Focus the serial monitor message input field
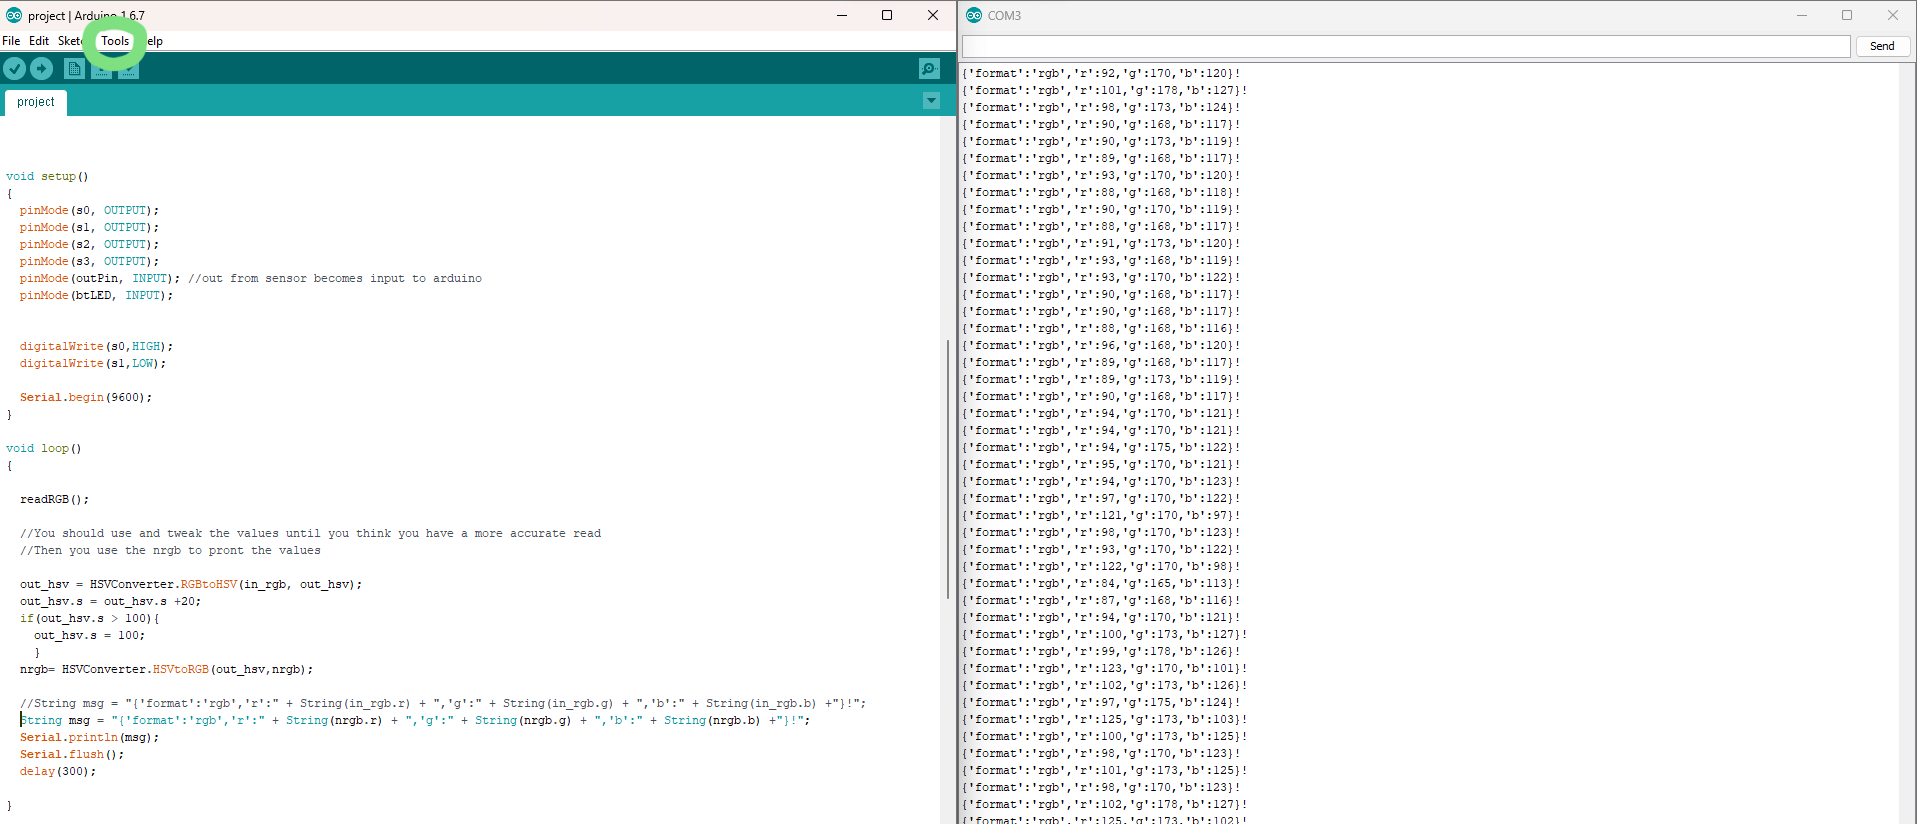The image size is (1917, 824). tap(1406, 46)
